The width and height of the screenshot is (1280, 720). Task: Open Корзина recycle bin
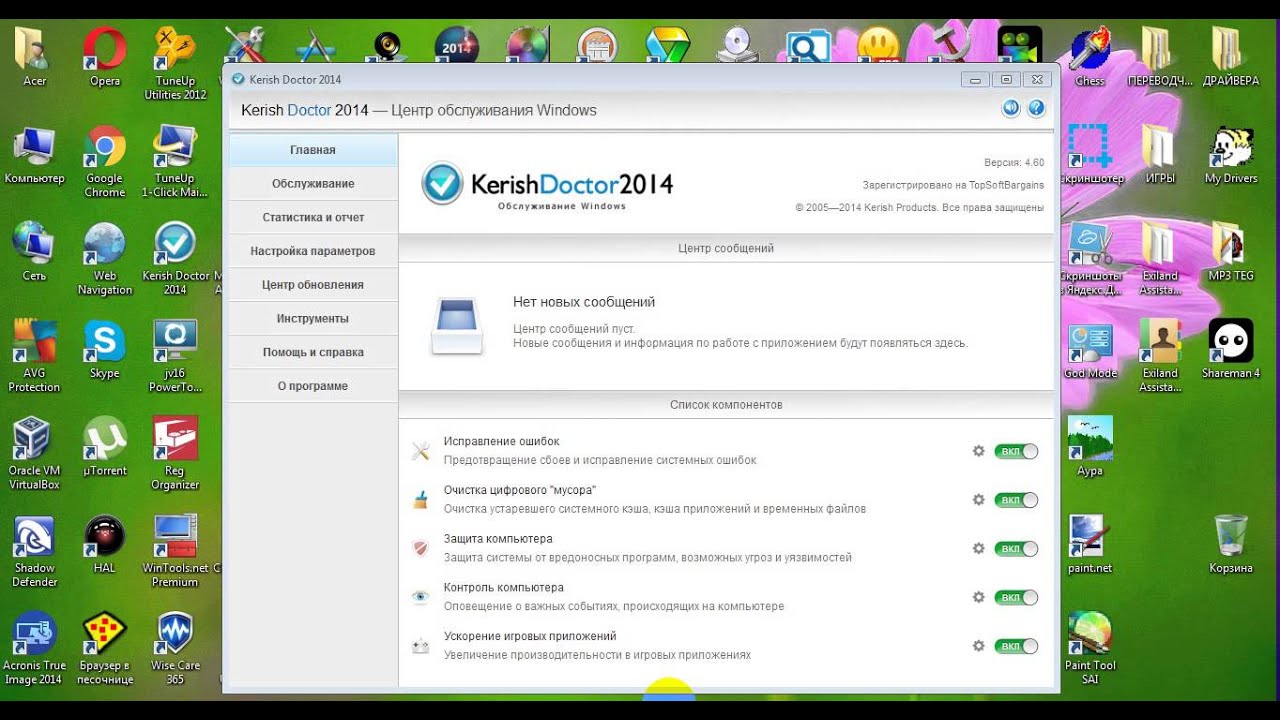[x=1230, y=544]
